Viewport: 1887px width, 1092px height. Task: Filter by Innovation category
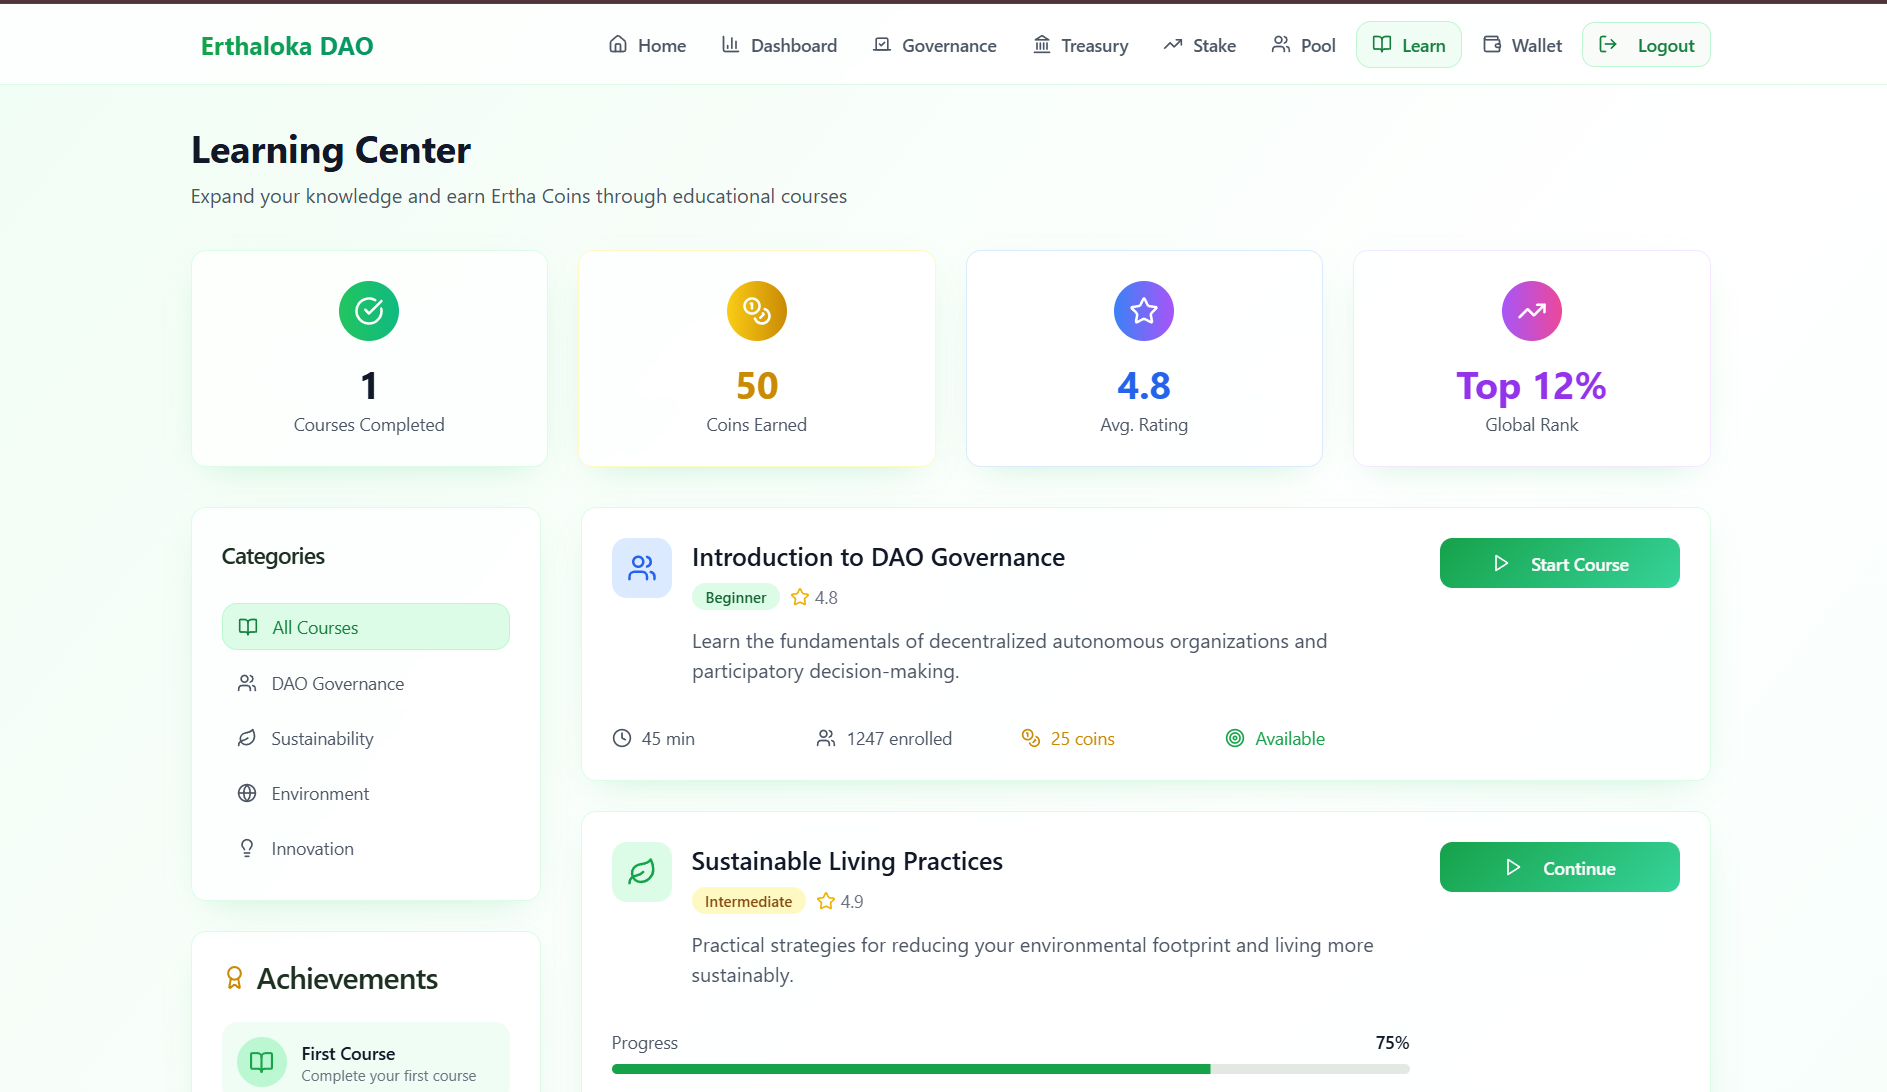click(x=366, y=849)
